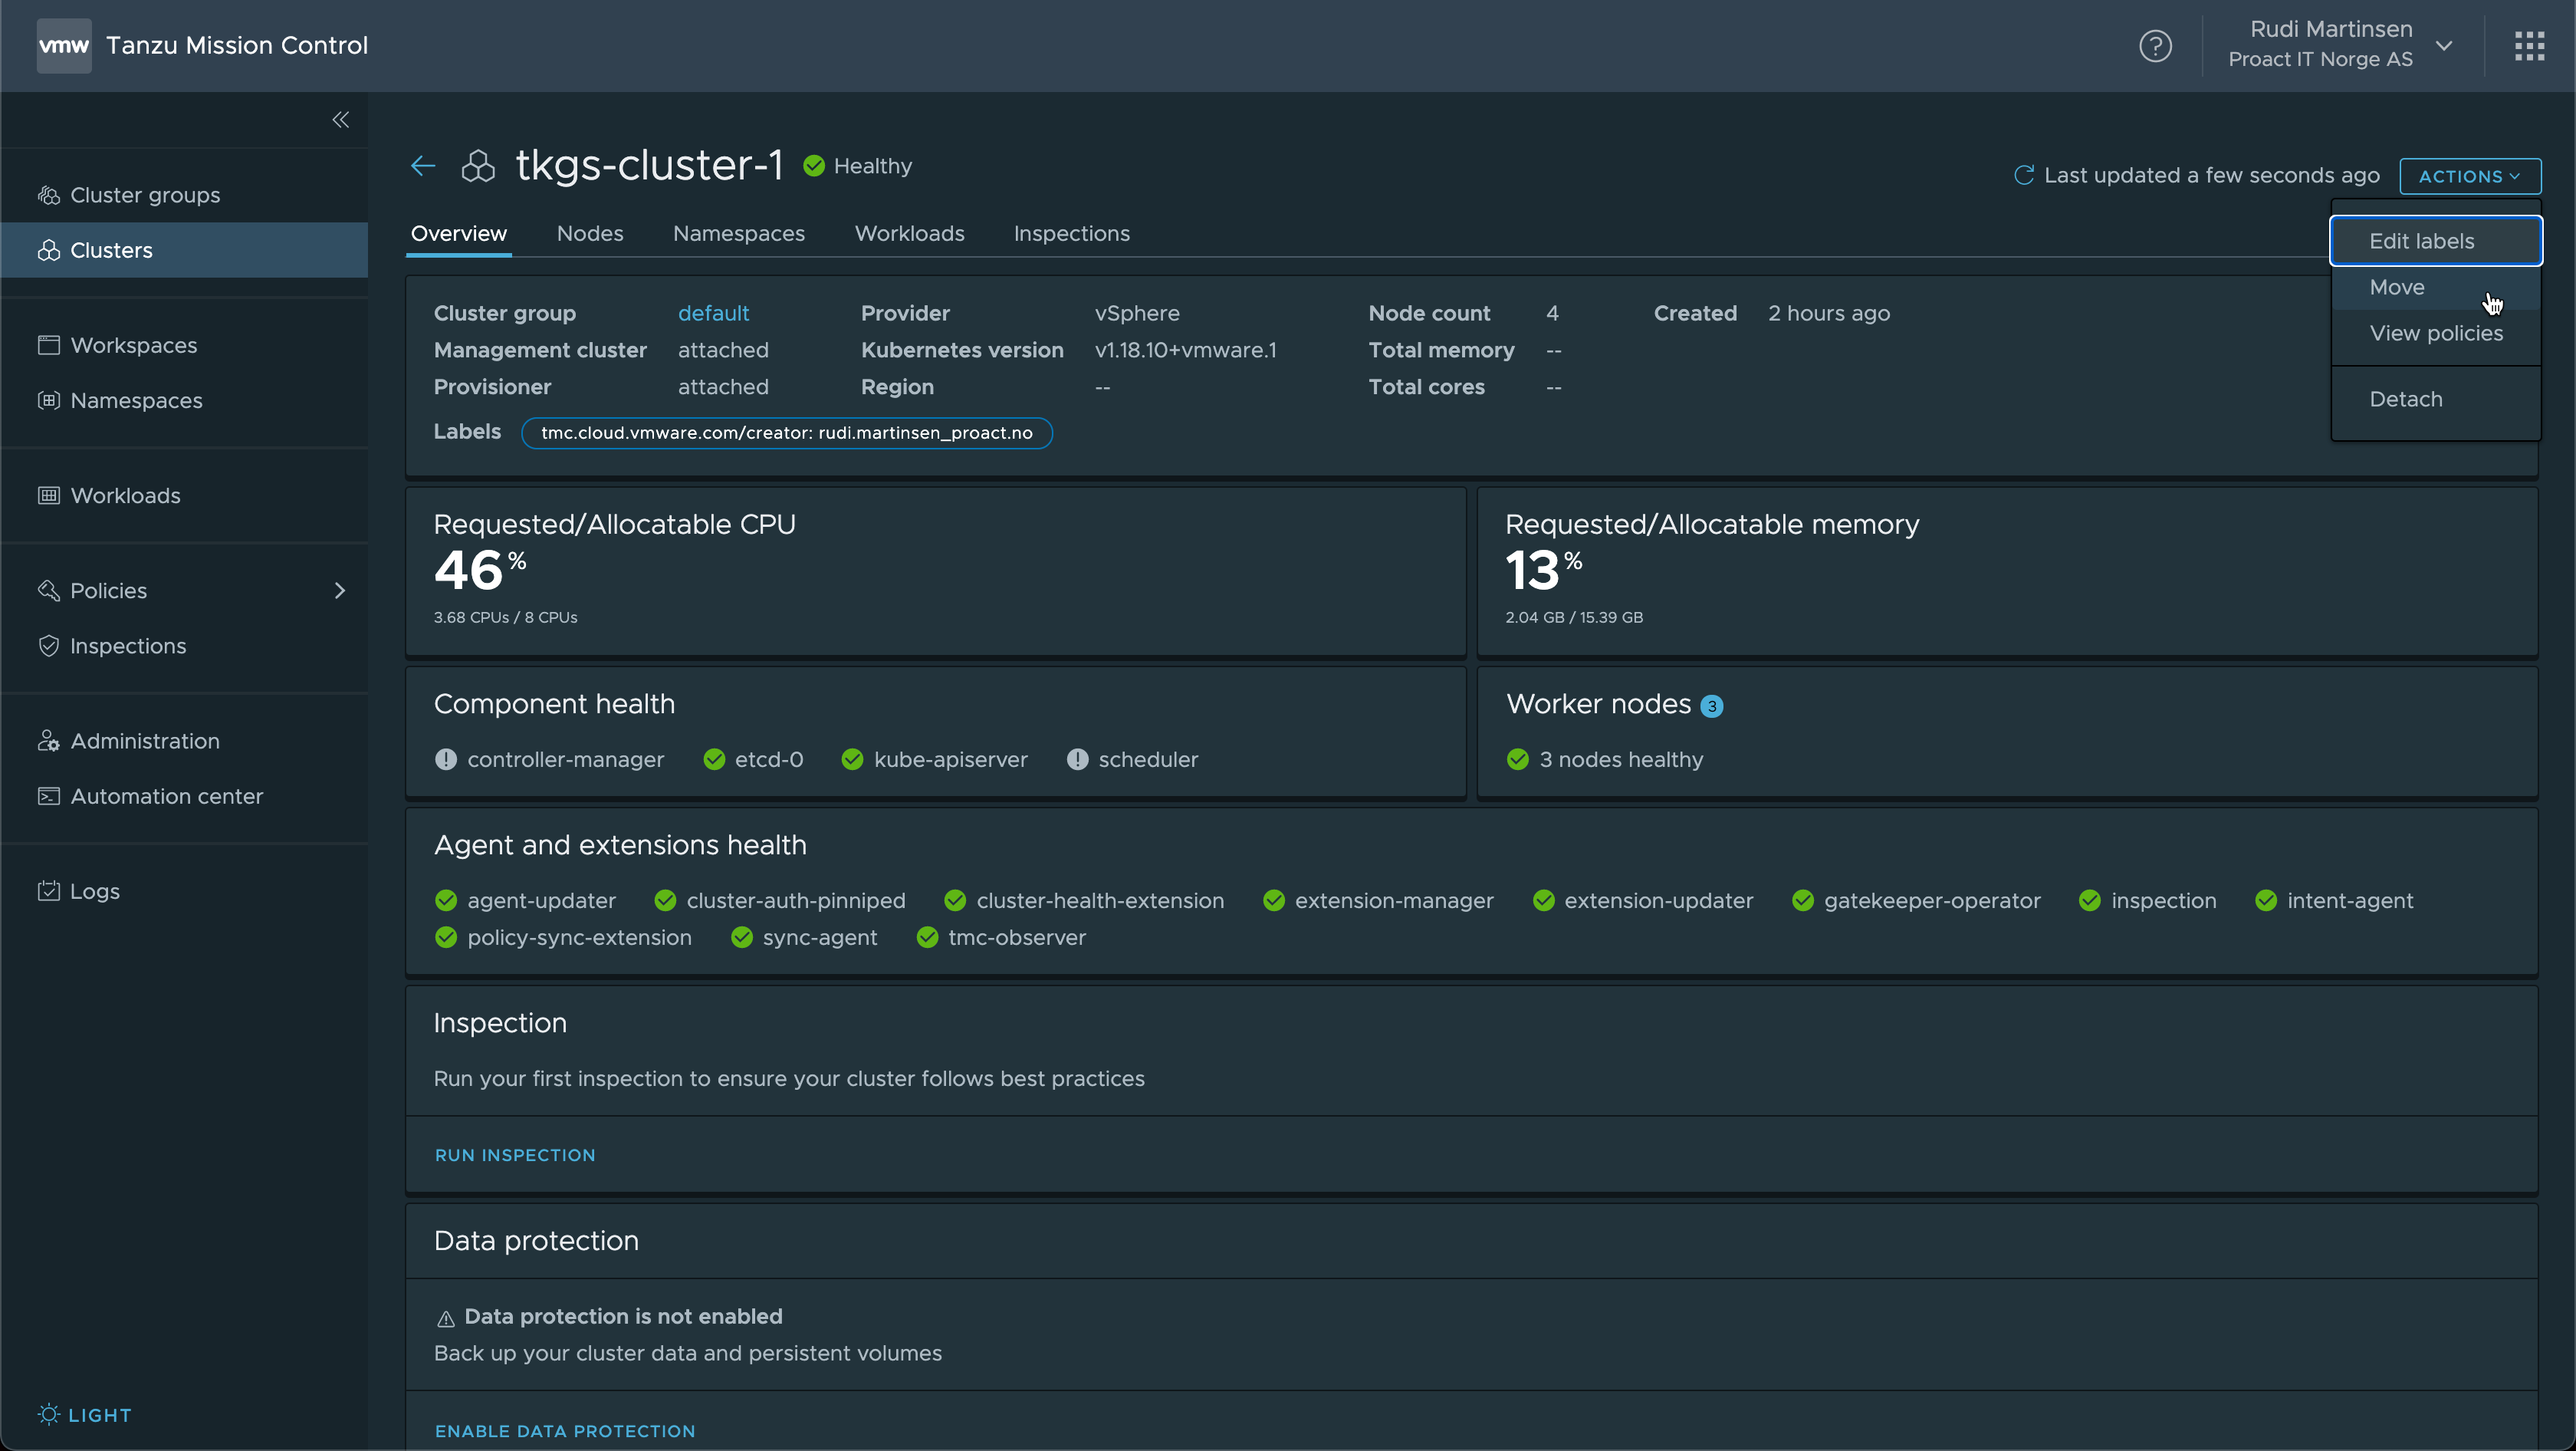Switch to the Namespaces tab
The height and width of the screenshot is (1451, 2576).
tap(739, 233)
